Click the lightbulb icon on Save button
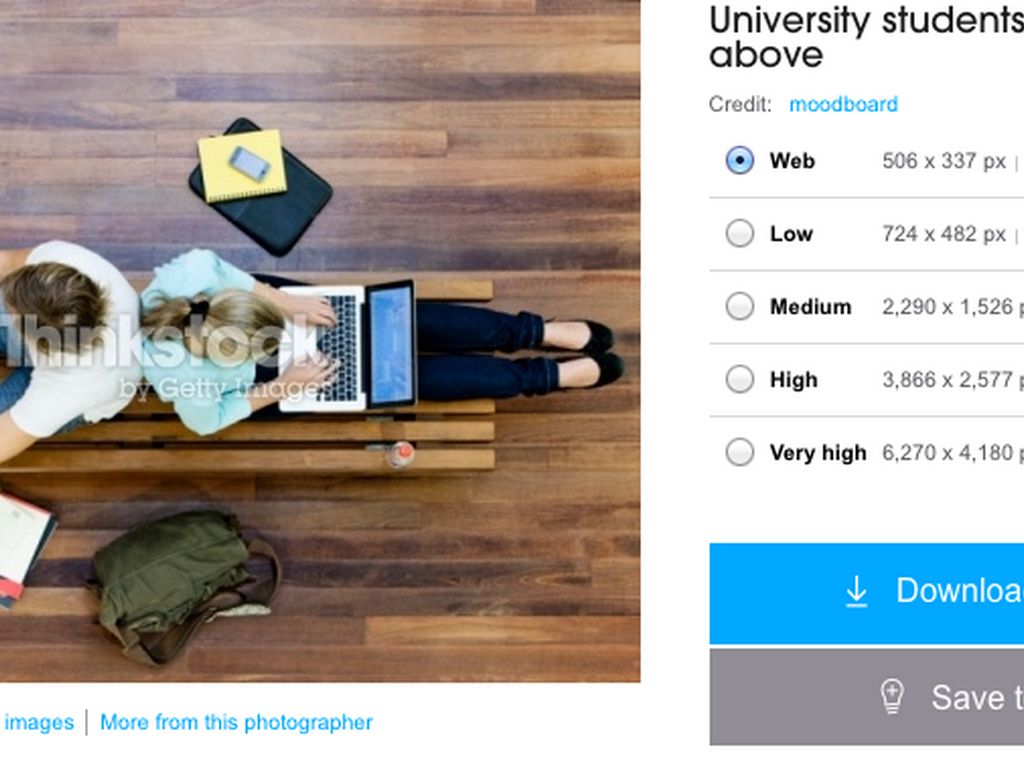This screenshot has height=768, width=1024. pyautogui.click(x=892, y=696)
